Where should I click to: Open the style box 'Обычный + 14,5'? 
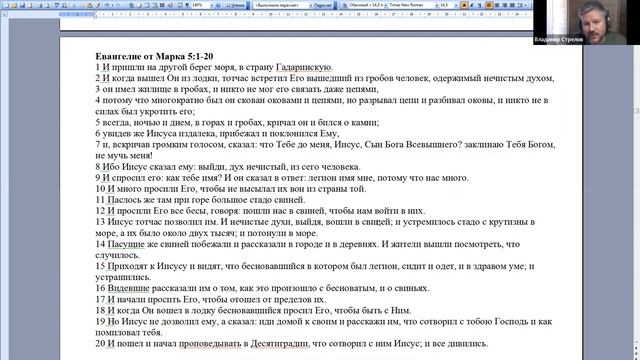367,5
